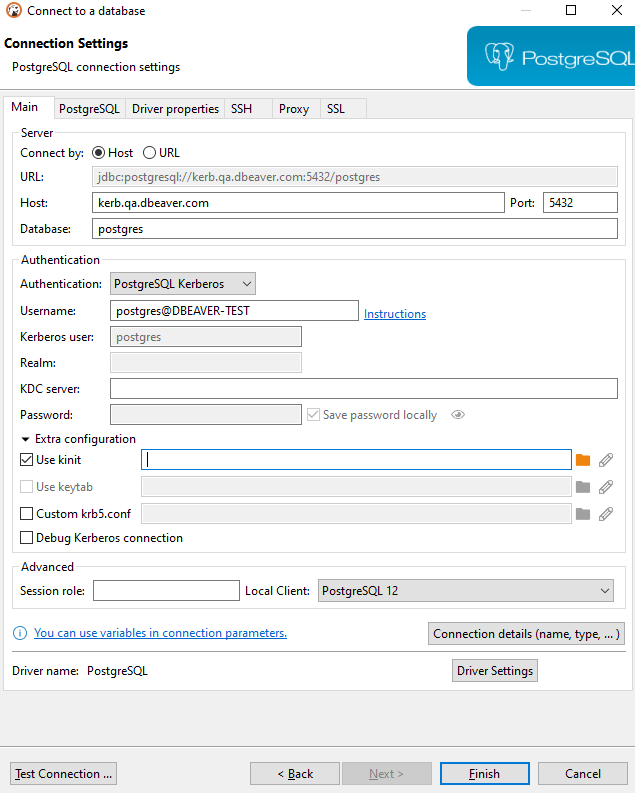This screenshot has height=793, width=635.
Task: Open the Authentication method dropdown
Action: click(183, 284)
